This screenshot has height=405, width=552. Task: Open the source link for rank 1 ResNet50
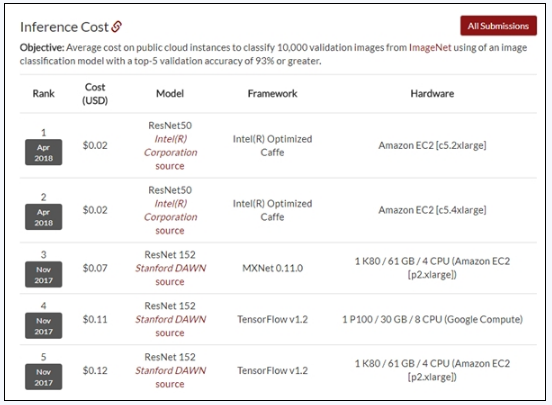[x=170, y=166]
